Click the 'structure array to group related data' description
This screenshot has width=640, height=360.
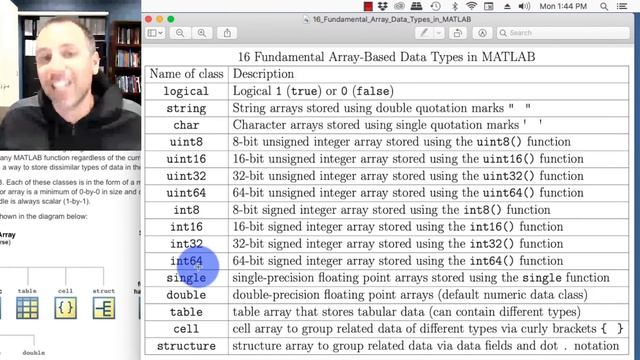(x=425, y=346)
